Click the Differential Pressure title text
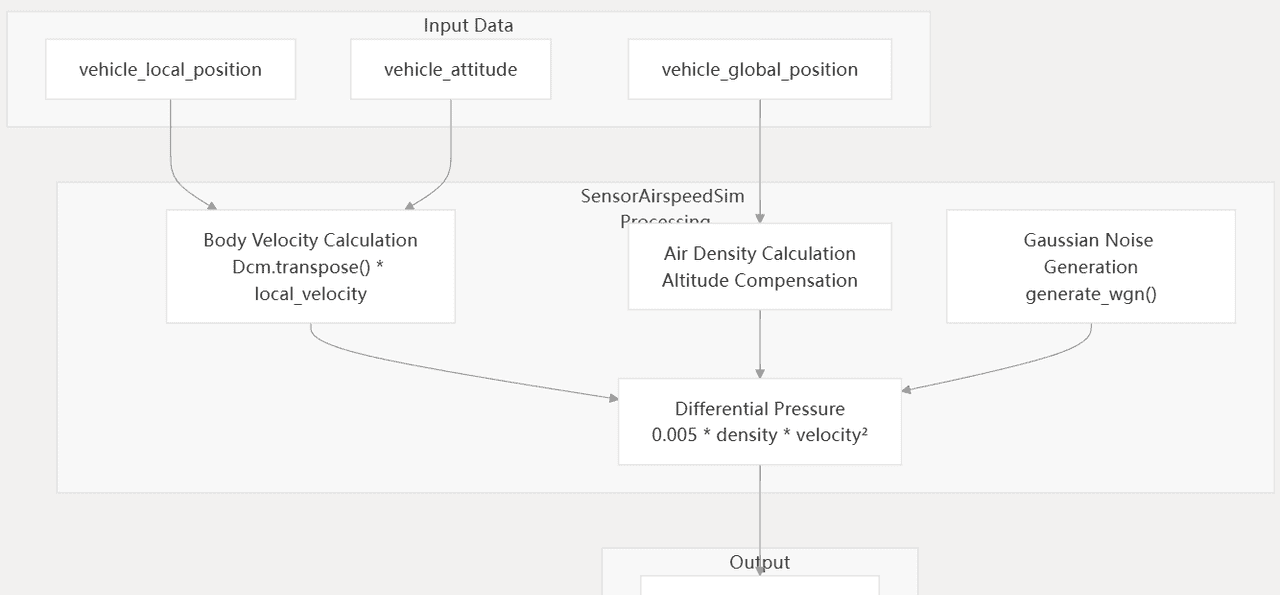1280x595 pixels. click(759, 409)
